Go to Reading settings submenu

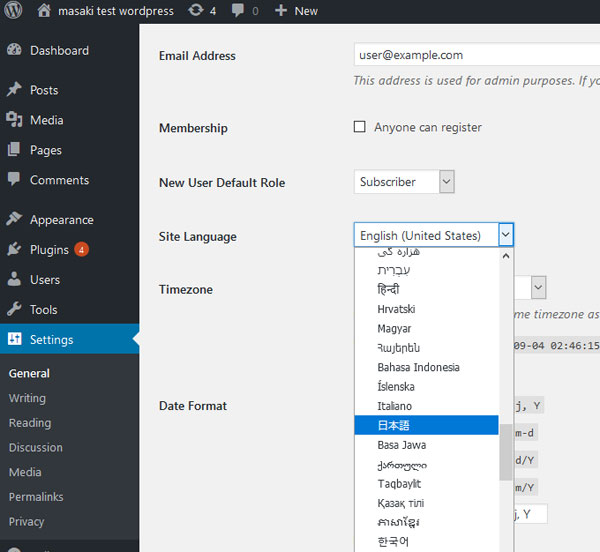tap(30, 423)
